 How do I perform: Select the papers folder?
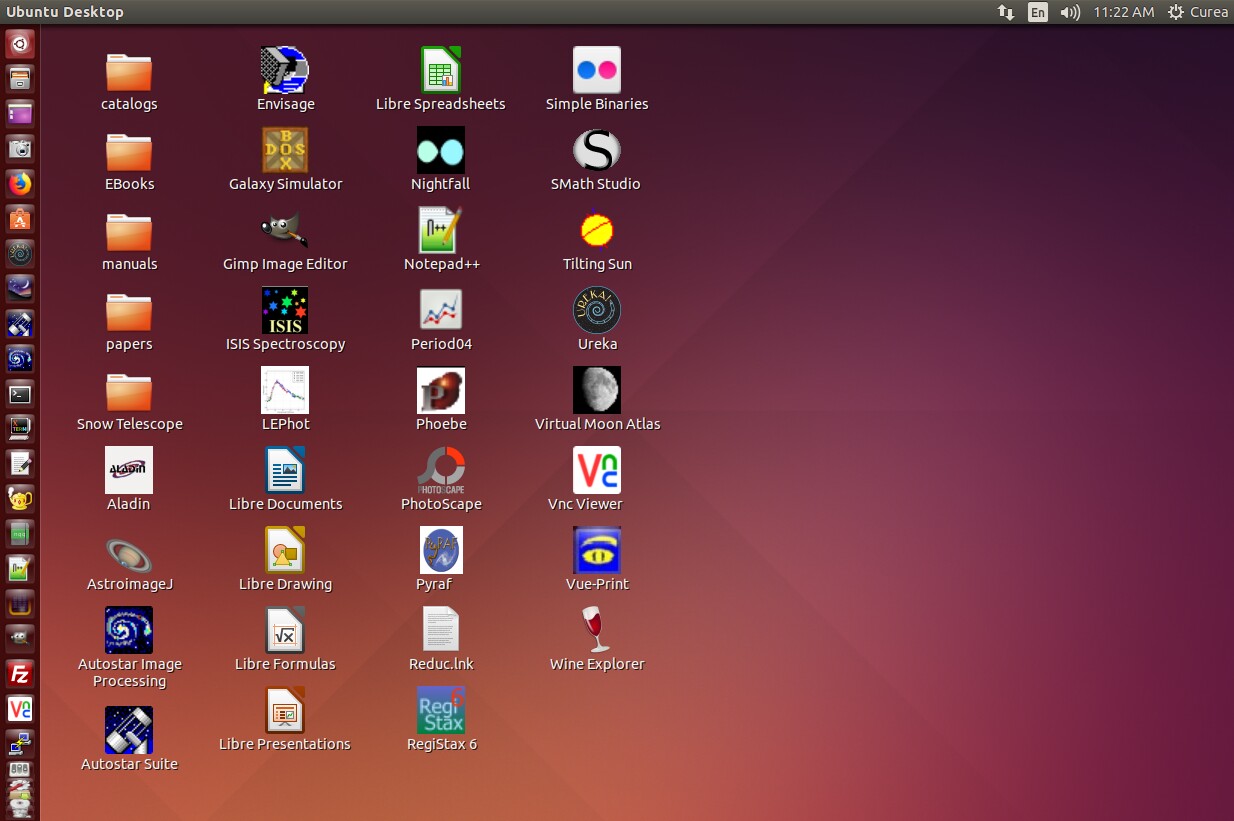(129, 312)
